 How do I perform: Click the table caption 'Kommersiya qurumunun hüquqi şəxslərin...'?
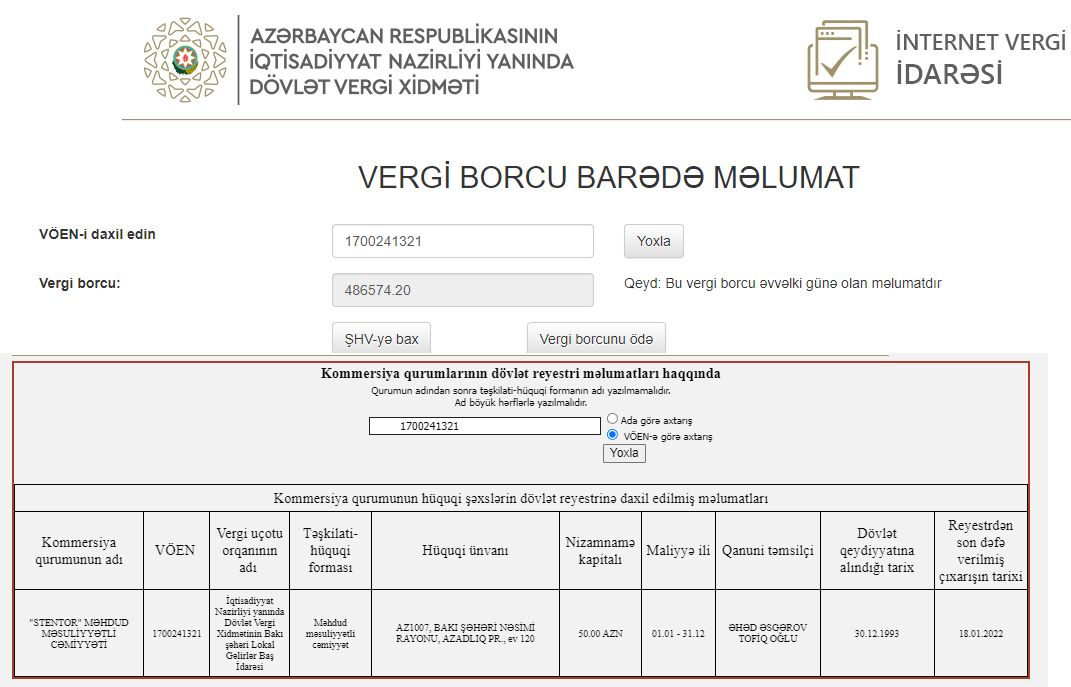pyautogui.click(x=520, y=499)
